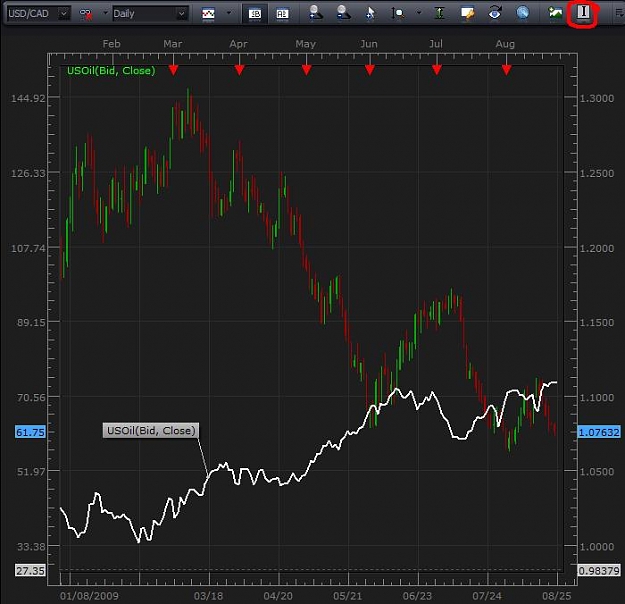Click the 1.0000 right axis label
This screenshot has width=625, height=604.
click(x=597, y=547)
